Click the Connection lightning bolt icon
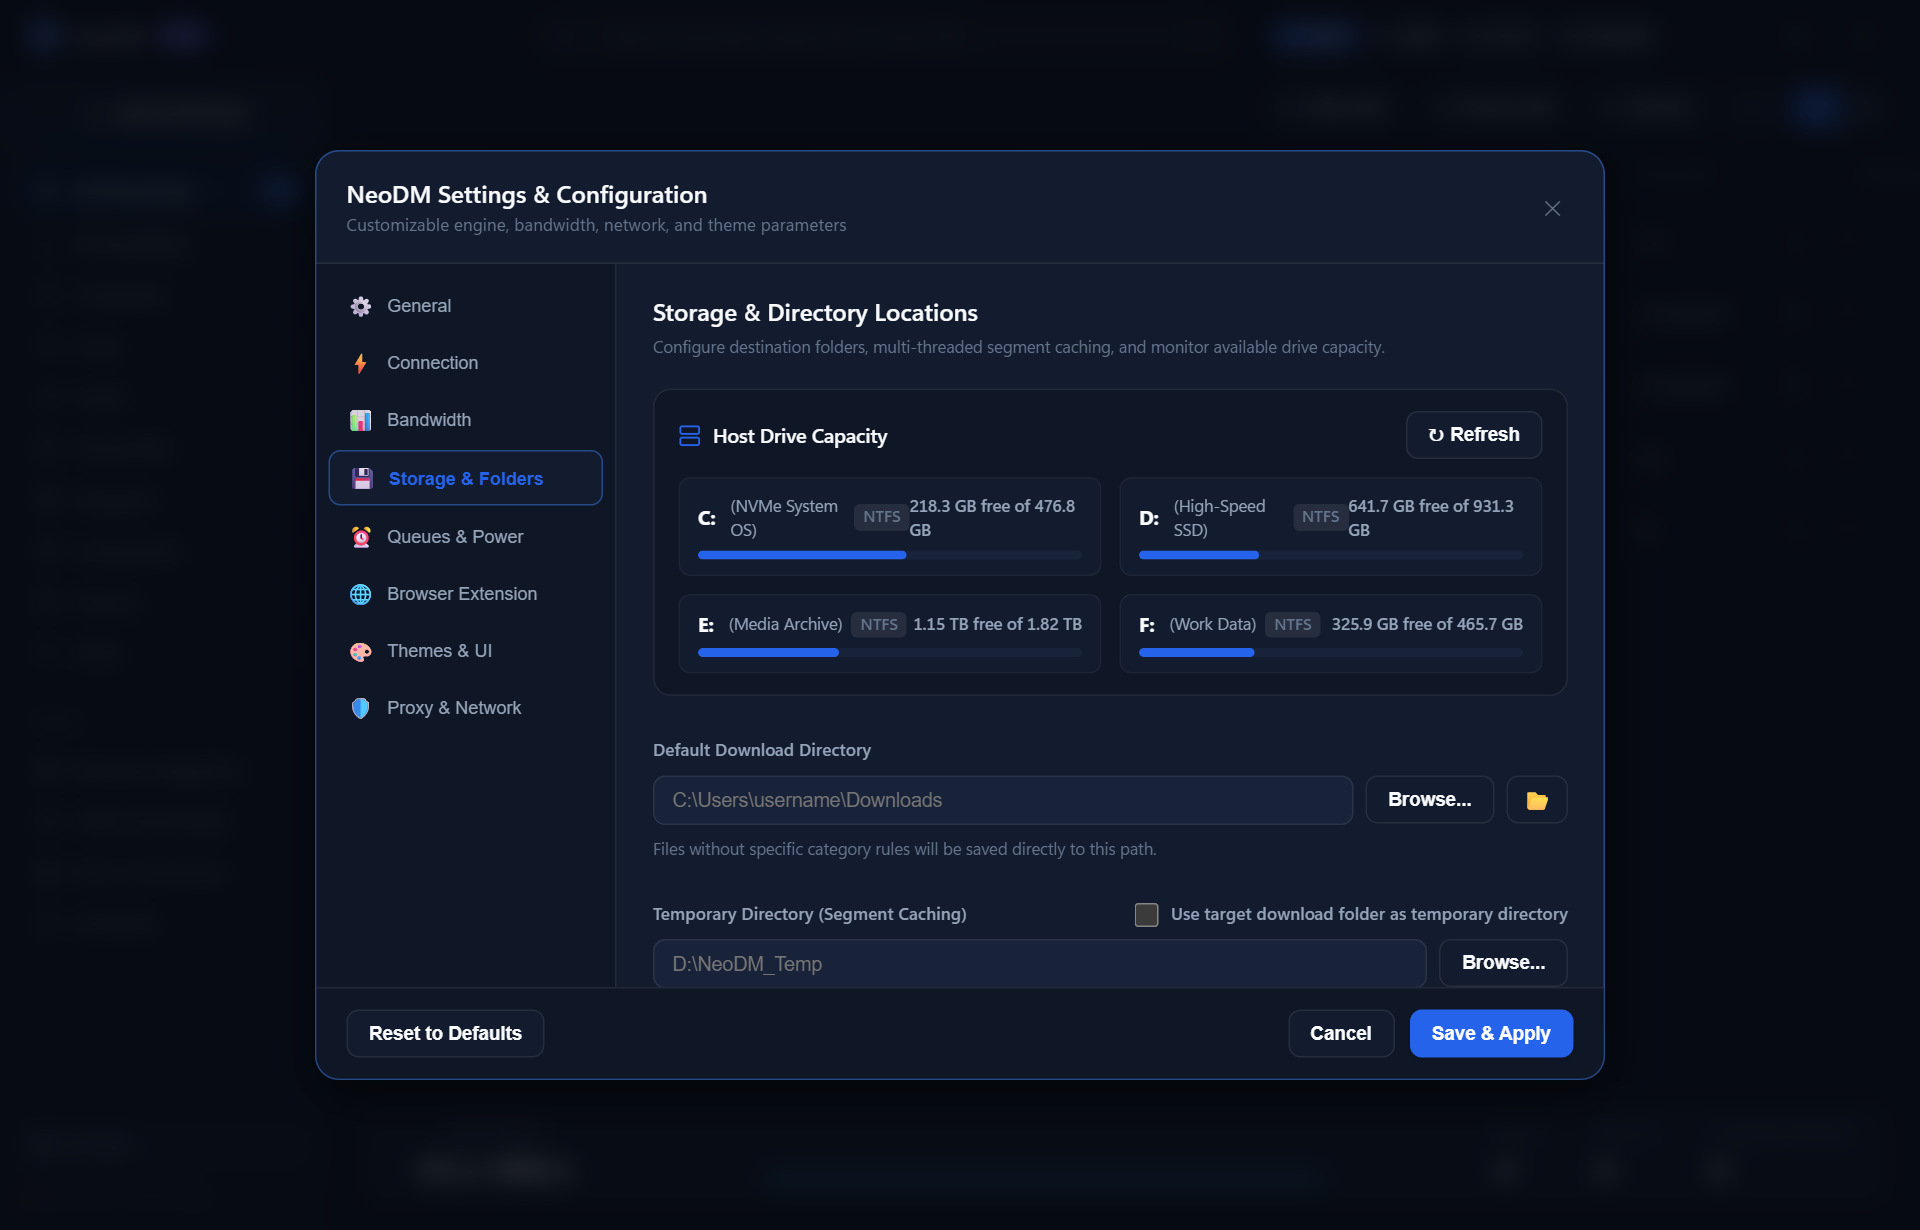Image resolution: width=1920 pixels, height=1230 pixels. tap(361, 363)
